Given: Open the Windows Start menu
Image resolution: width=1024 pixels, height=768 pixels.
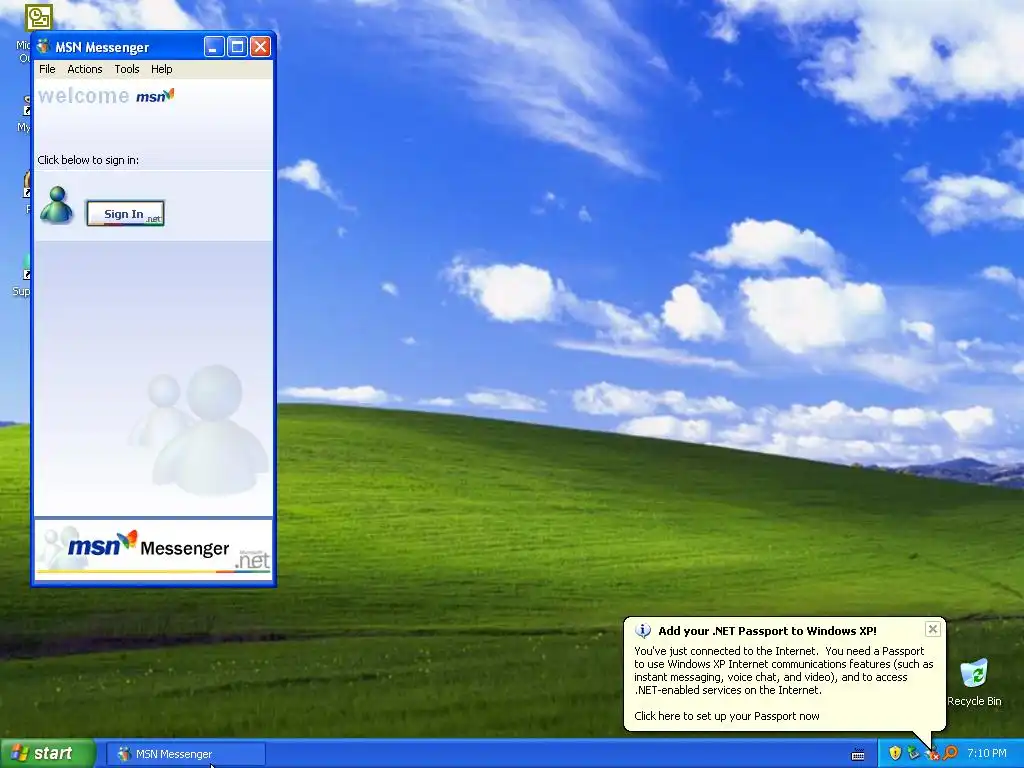Looking at the screenshot, I should (47, 754).
